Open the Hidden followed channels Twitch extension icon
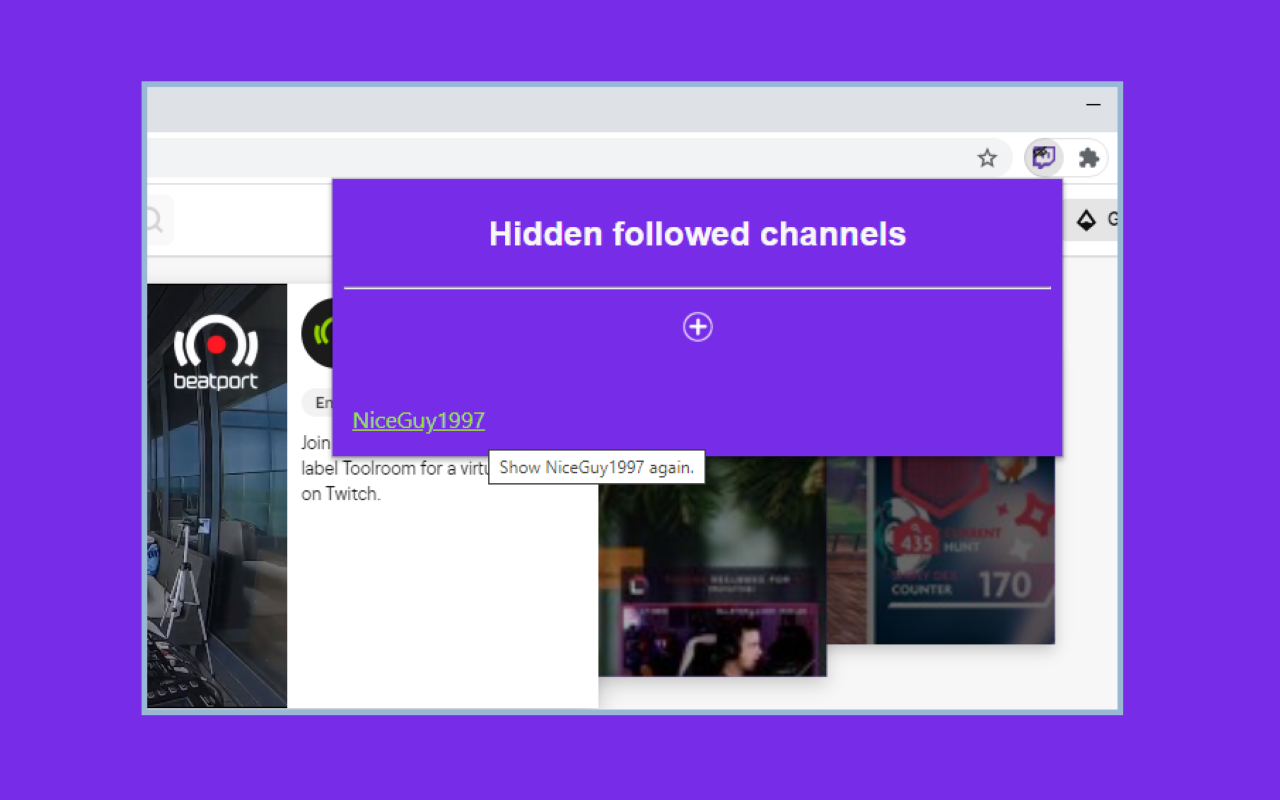 1042,157
